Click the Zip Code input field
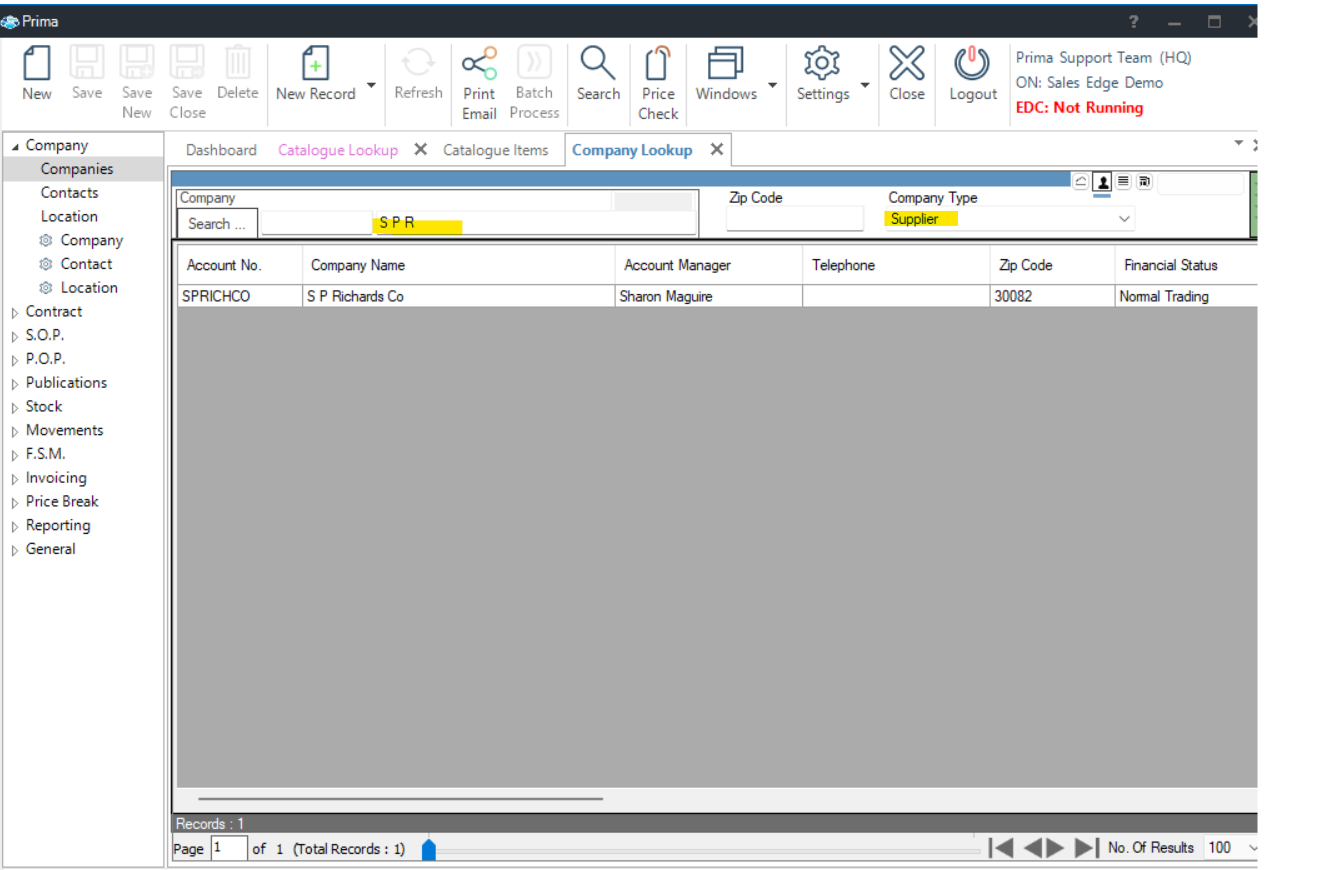Image resolution: width=1333 pixels, height=870 pixels. tap(794, 219)
